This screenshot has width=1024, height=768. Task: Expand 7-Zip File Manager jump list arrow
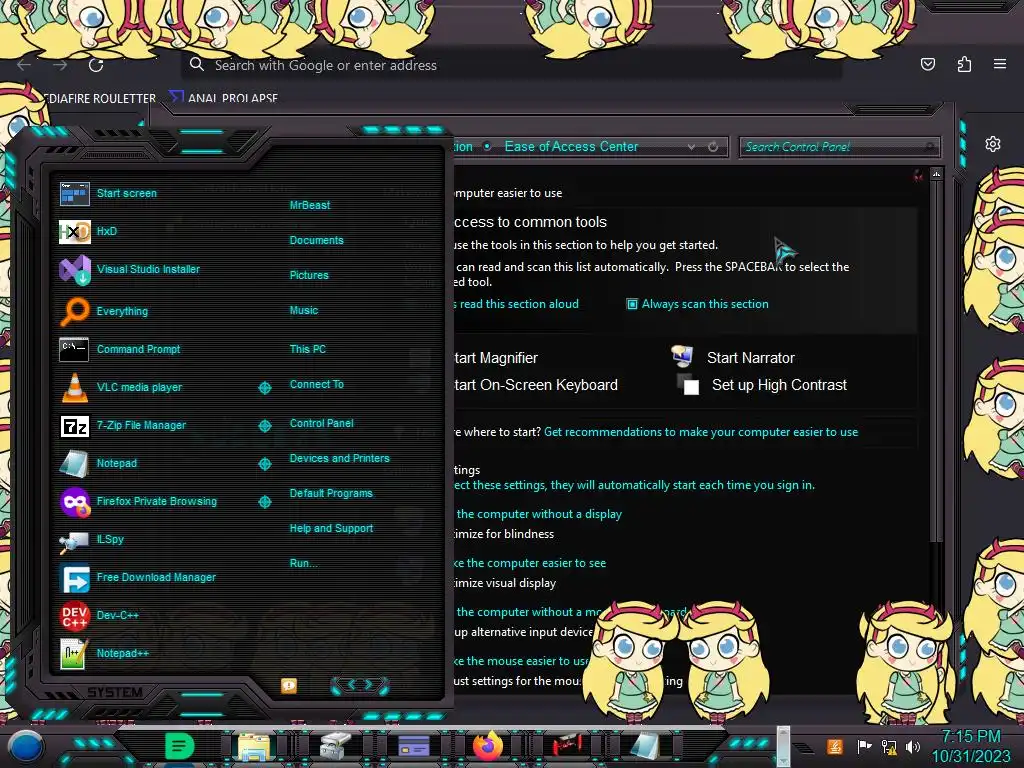[264, 426]
